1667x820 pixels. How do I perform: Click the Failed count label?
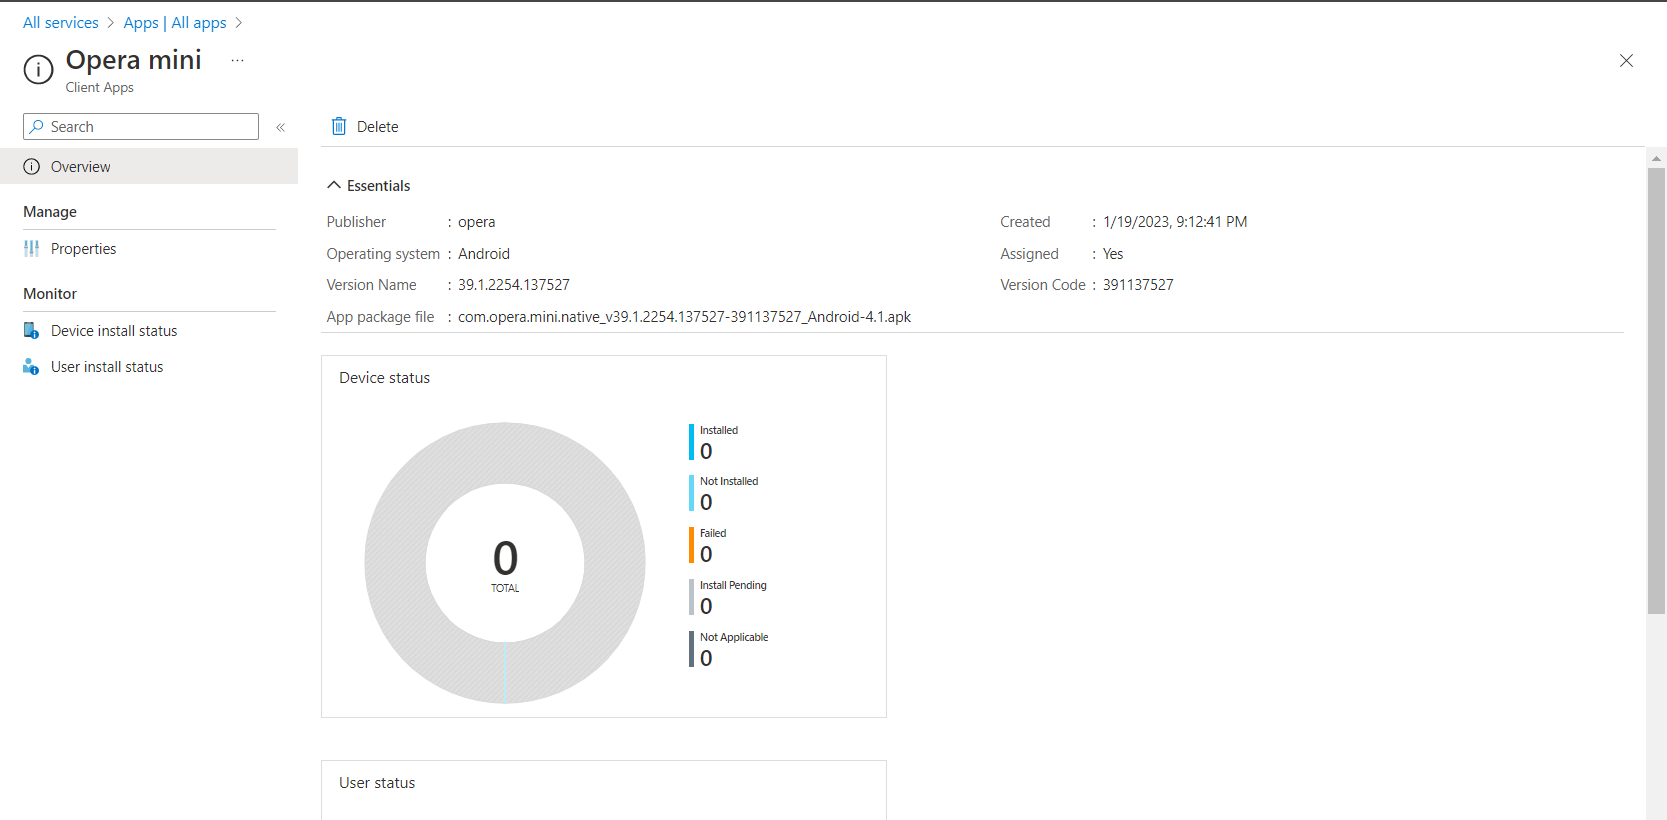coord(713,533)
